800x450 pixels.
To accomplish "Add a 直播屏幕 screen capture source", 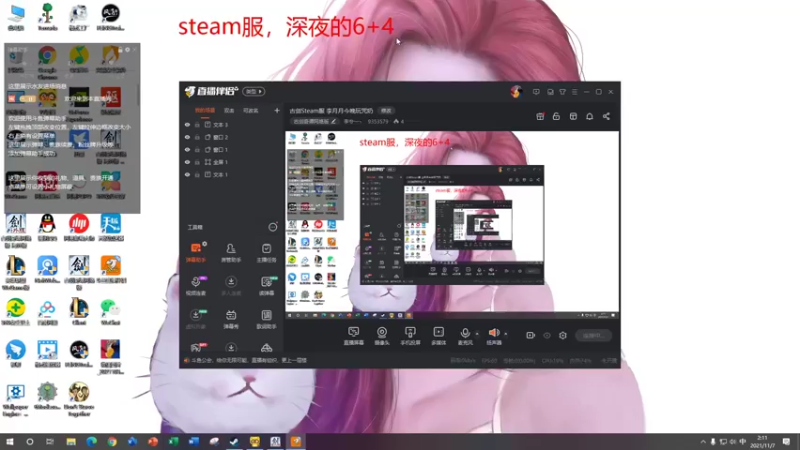I will (x=354, y=336).
